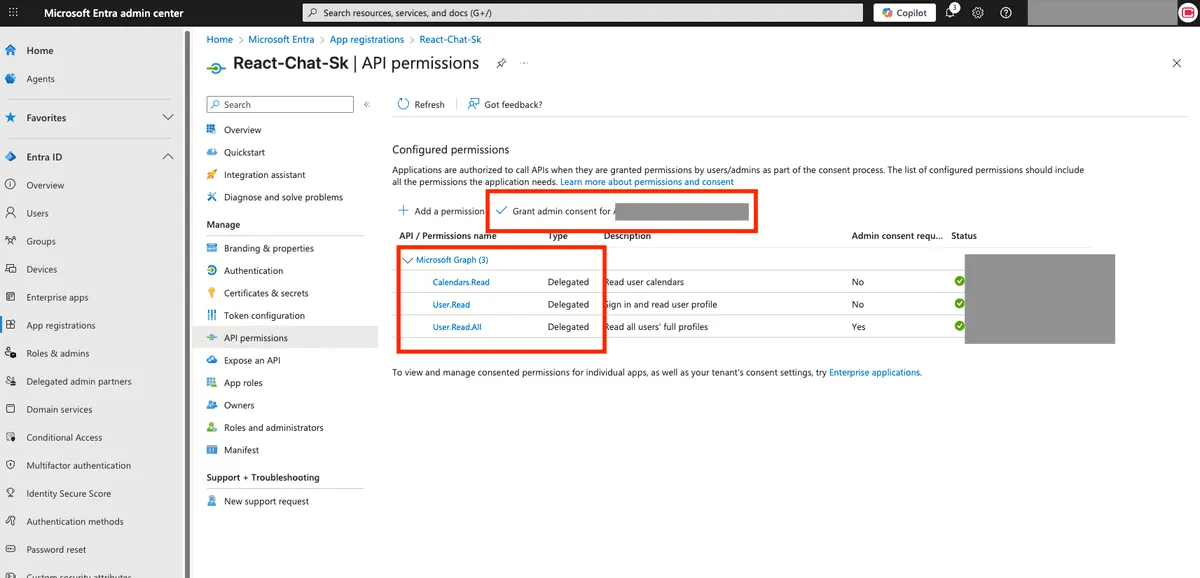Grant admin consent for the tenant
This screenshot has width=1200, height=578.
tap(557, 211)
